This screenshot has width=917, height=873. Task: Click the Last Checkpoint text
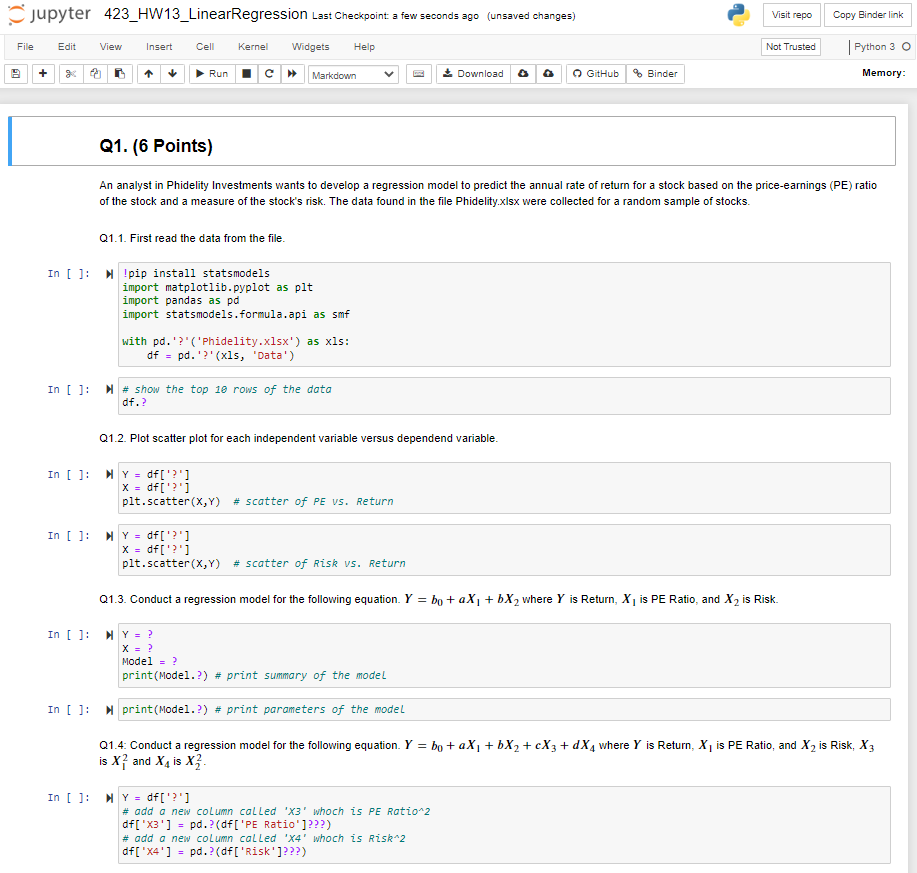point(395,16)
